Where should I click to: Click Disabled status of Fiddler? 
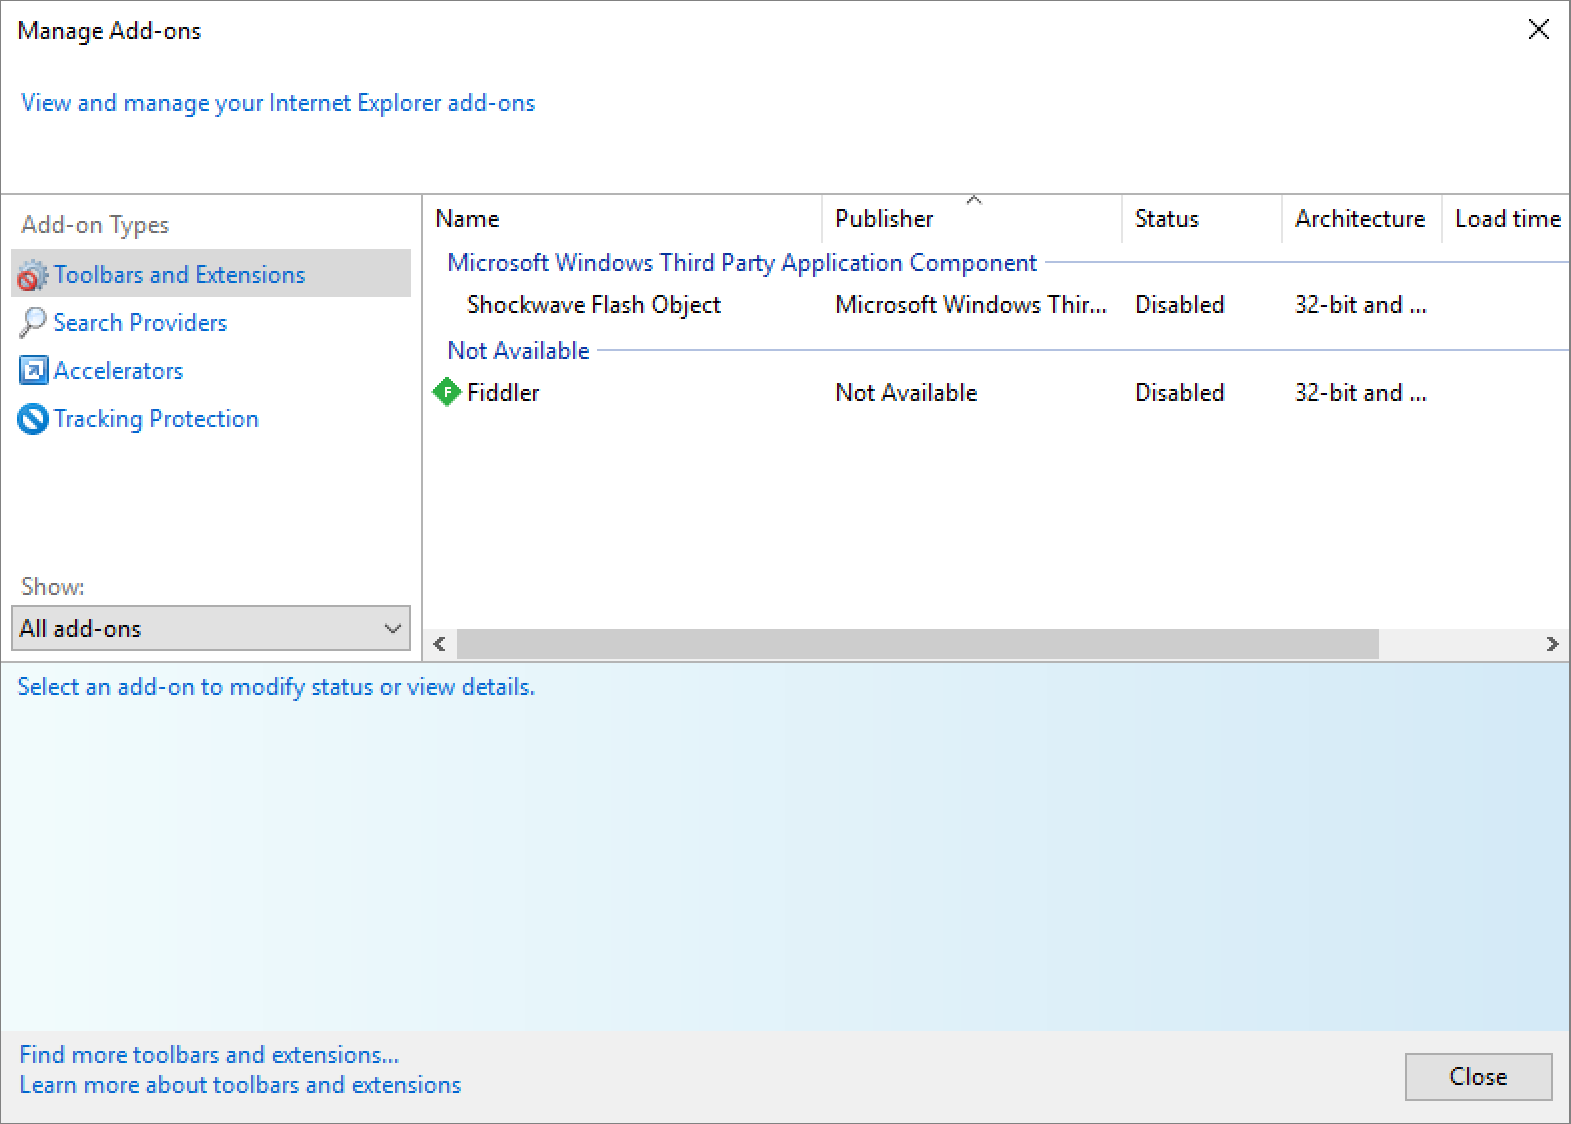pos(1179,393)
